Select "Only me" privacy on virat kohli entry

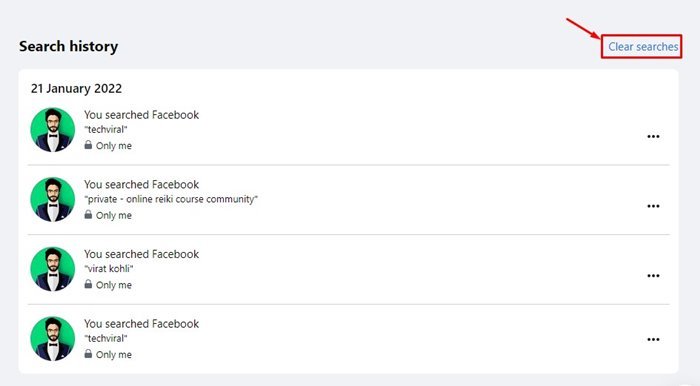tap(114, 285)
